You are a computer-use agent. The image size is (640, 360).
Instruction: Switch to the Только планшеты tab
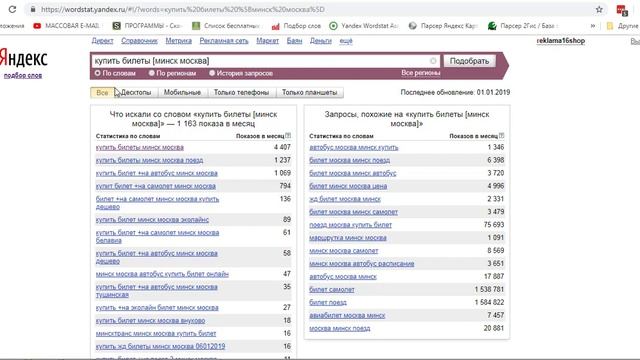pyautogui.click(x=309, y=93)
